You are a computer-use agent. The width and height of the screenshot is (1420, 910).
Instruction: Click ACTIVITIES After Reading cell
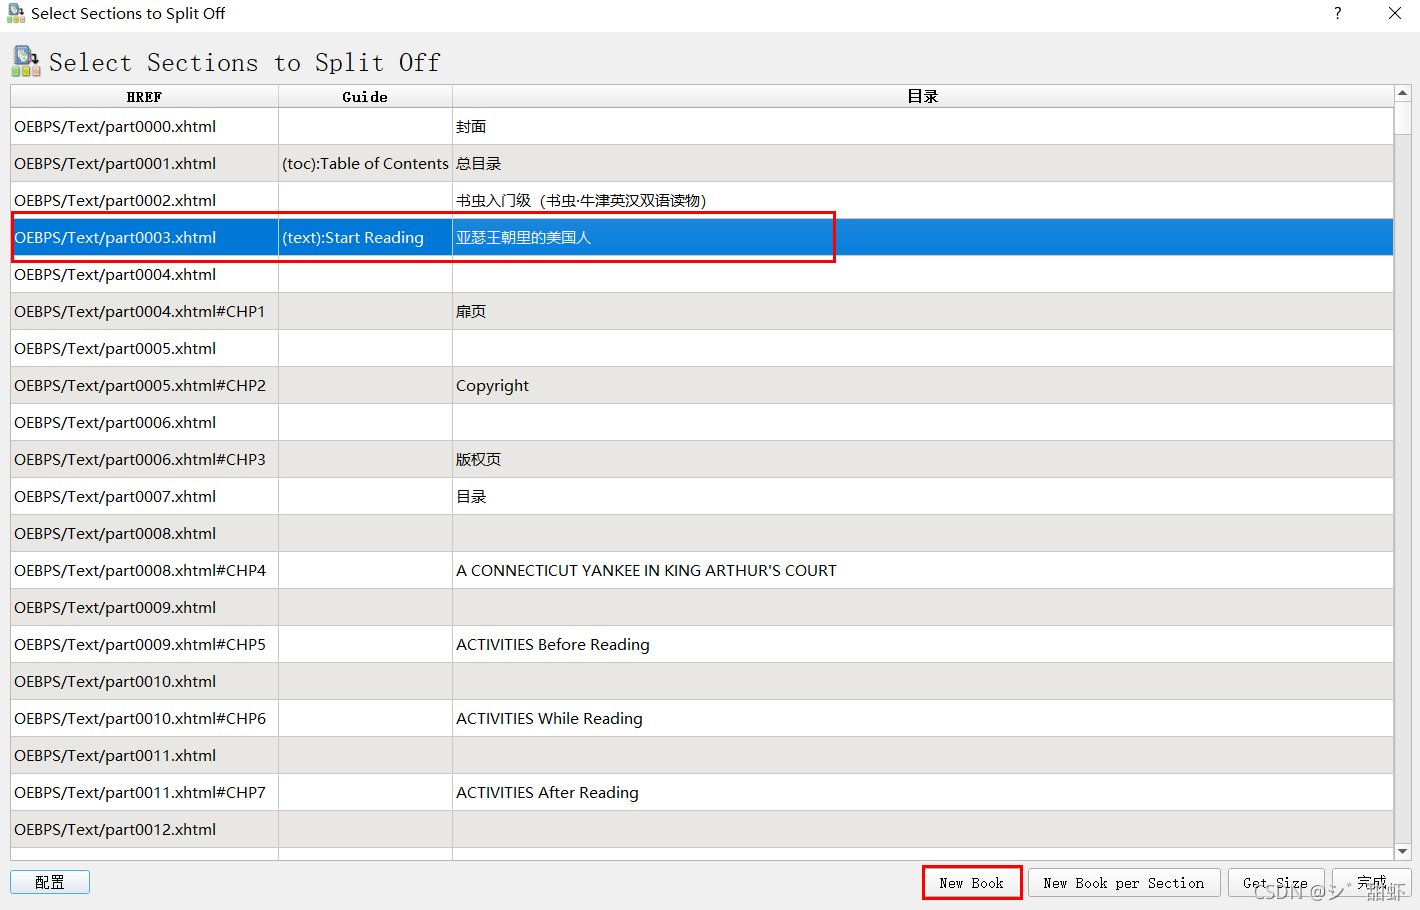click(922, 792)
